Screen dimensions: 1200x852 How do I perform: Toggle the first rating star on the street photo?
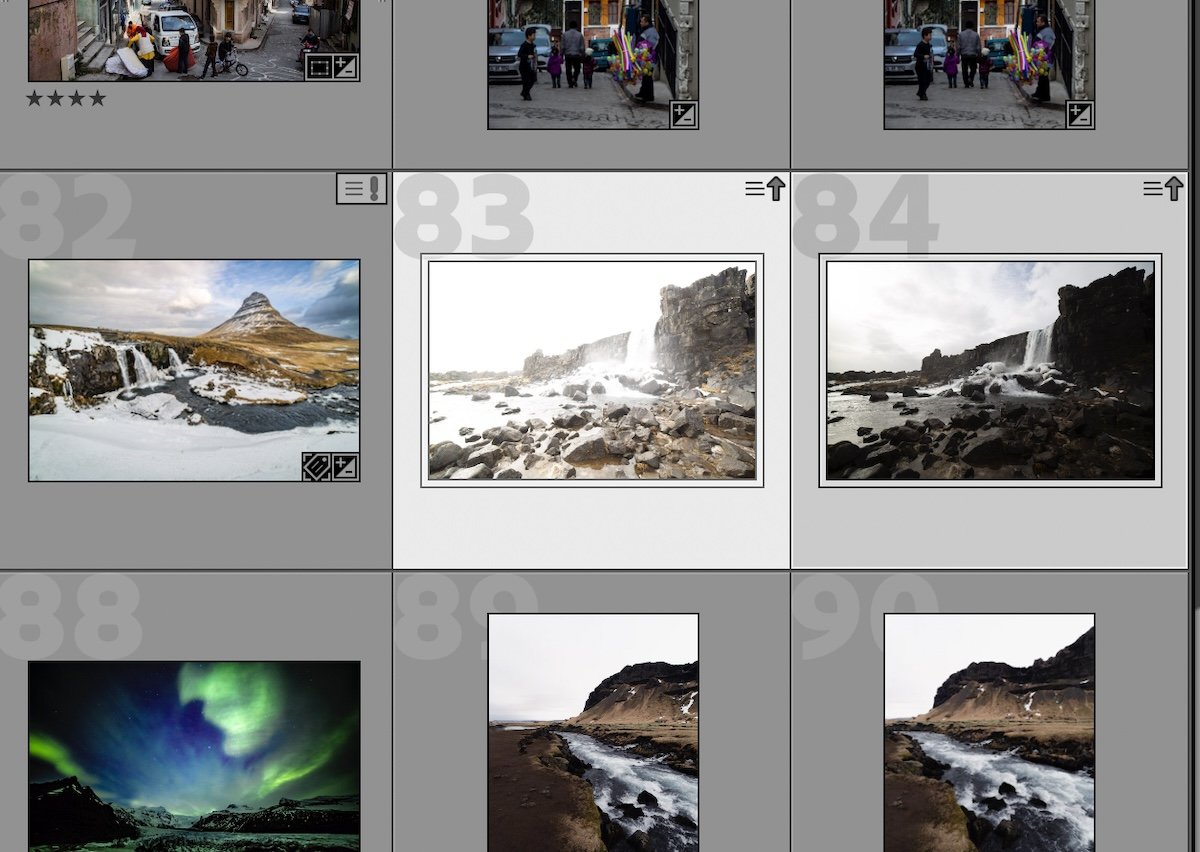pyautogui.click(x=33, y=98)
